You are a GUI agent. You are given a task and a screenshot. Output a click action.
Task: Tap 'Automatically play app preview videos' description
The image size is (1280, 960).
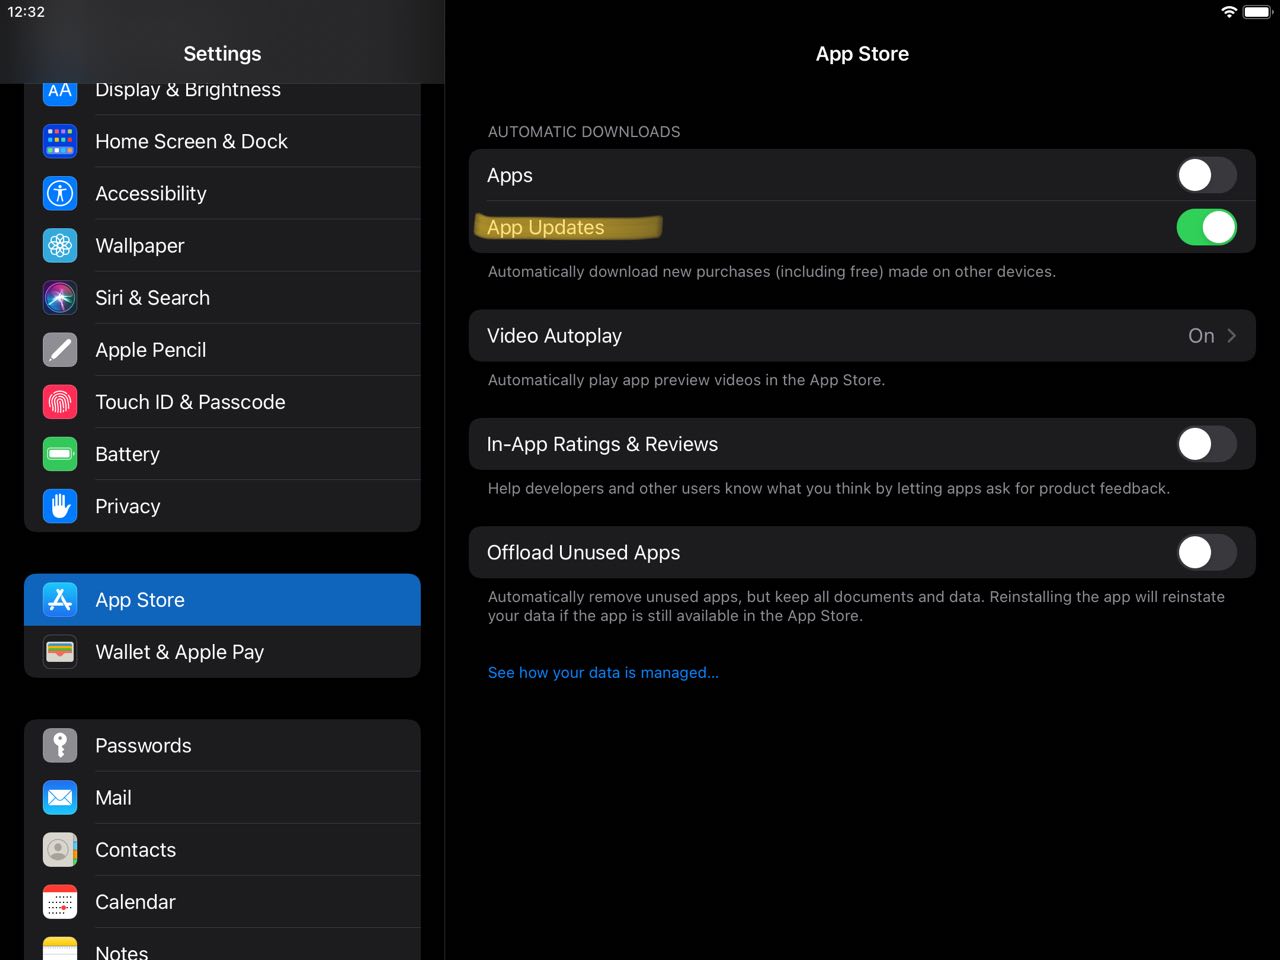click(x=686, y=380)
